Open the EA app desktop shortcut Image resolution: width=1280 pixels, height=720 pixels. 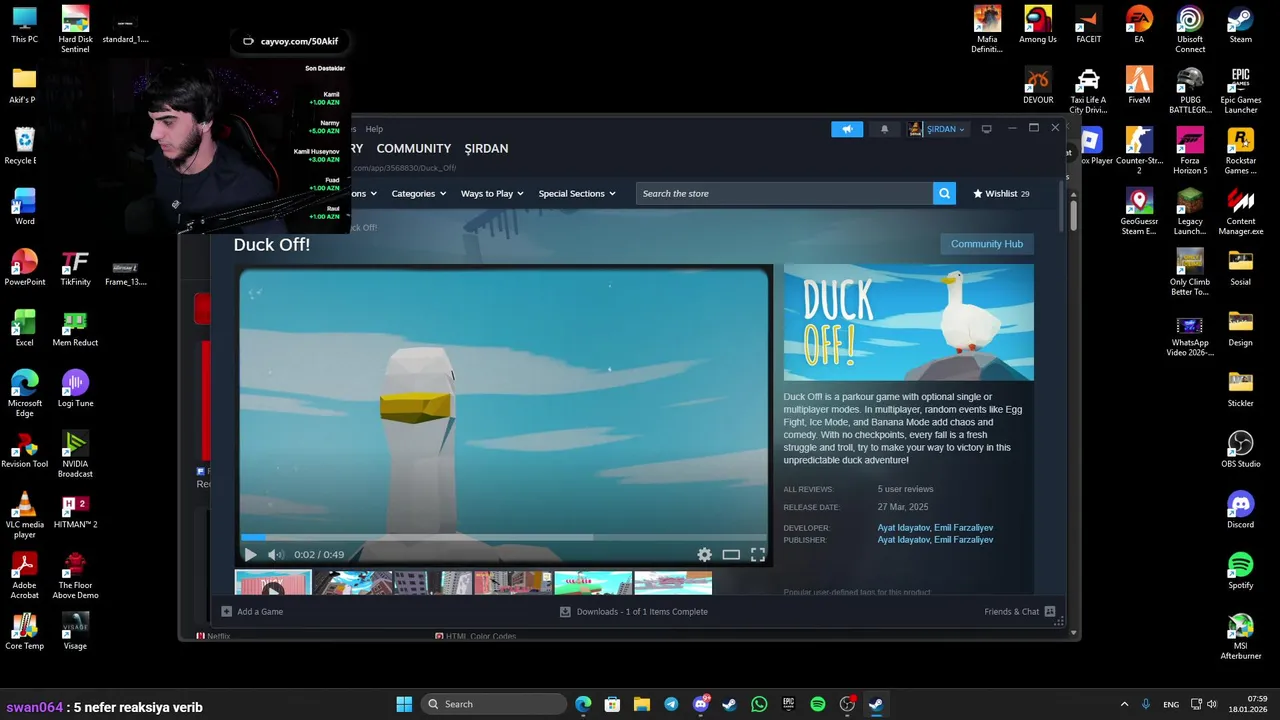coord(1139,25)
